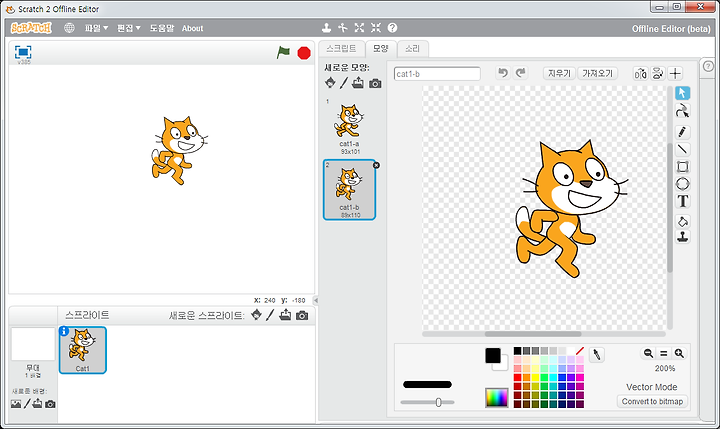Open the 편집 menu
The width and height of the screenshot is (720, 429).
[129, 28]
